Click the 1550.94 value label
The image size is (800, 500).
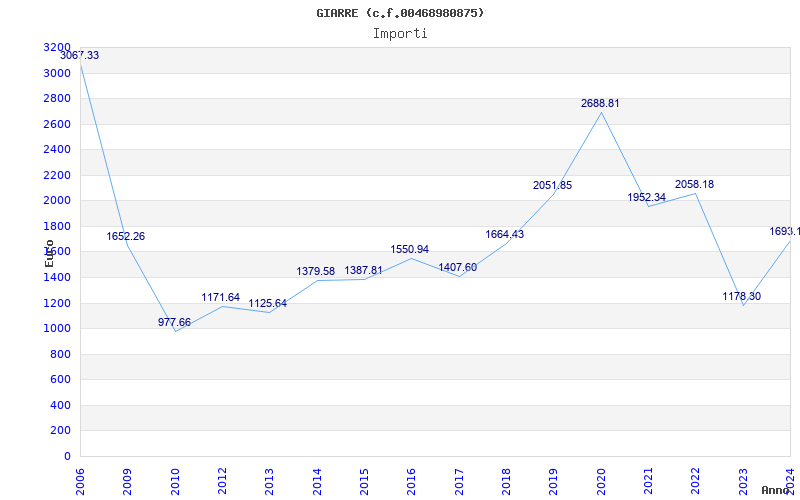[410, 249]
